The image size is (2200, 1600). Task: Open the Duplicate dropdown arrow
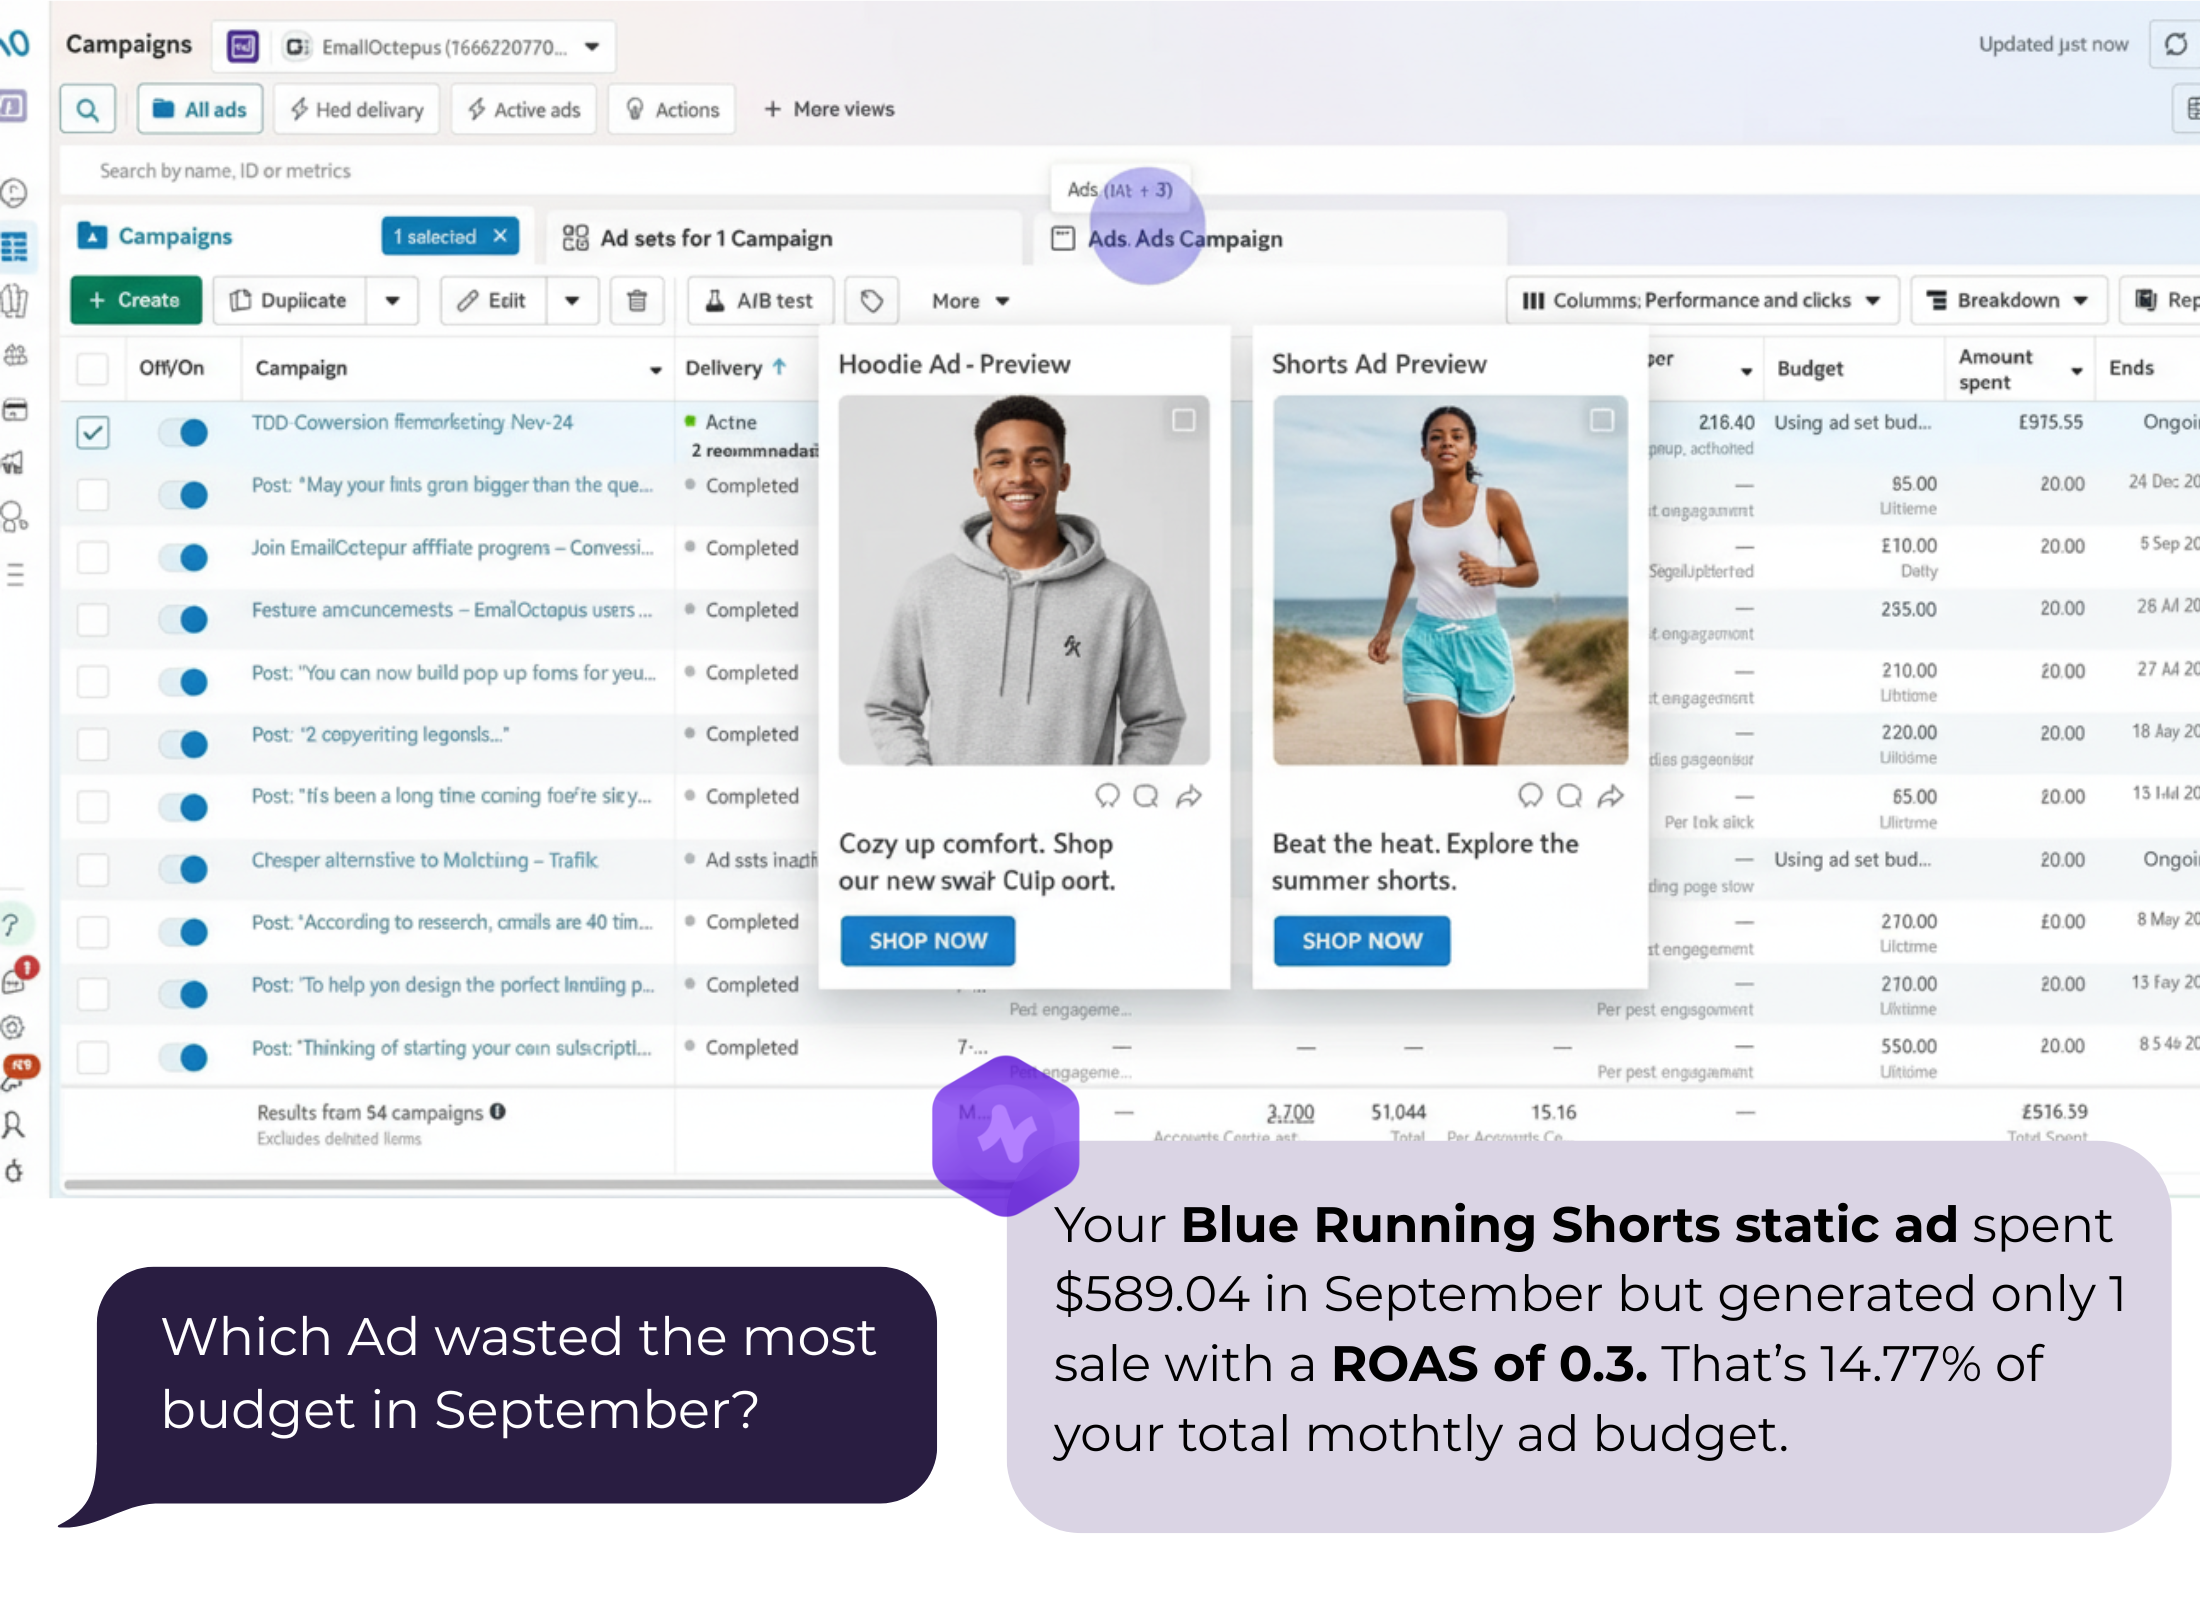[x=392, y=300]
